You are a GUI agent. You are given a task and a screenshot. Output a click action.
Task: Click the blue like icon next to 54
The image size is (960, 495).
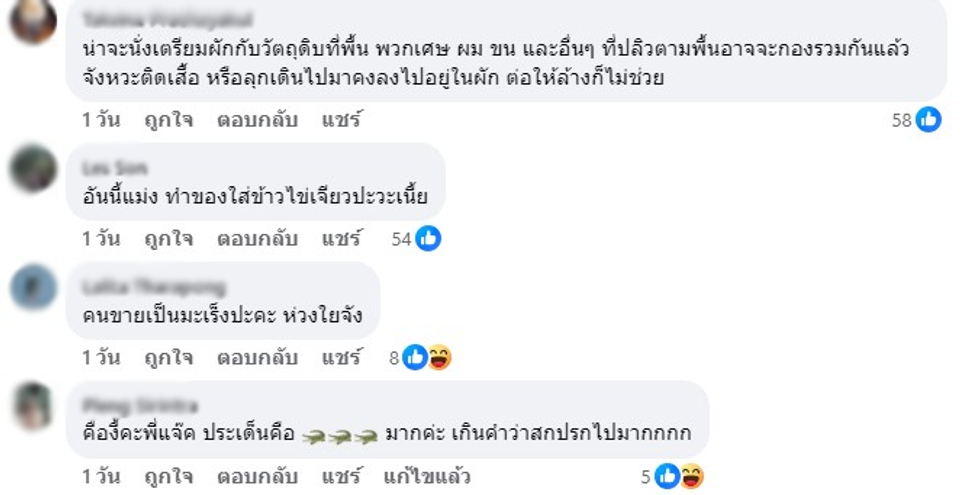click(x=428, y=238)
